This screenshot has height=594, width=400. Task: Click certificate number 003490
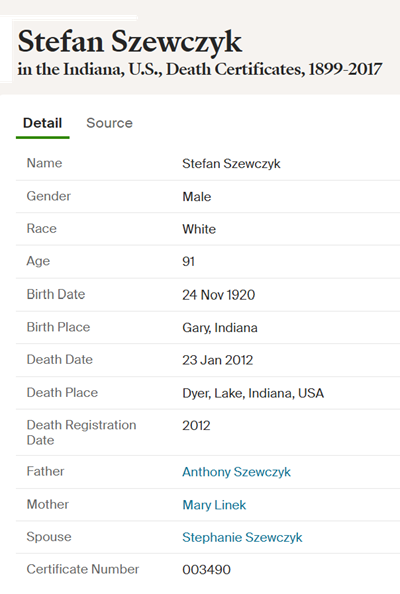pyautogui.click(x=206, y=569)
